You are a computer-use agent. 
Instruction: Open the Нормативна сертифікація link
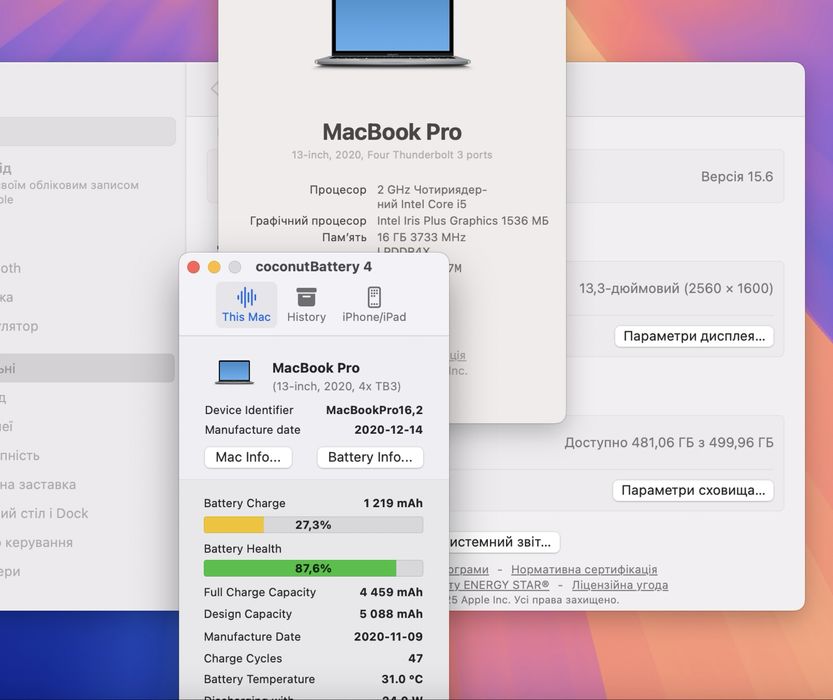pos(584,569)
